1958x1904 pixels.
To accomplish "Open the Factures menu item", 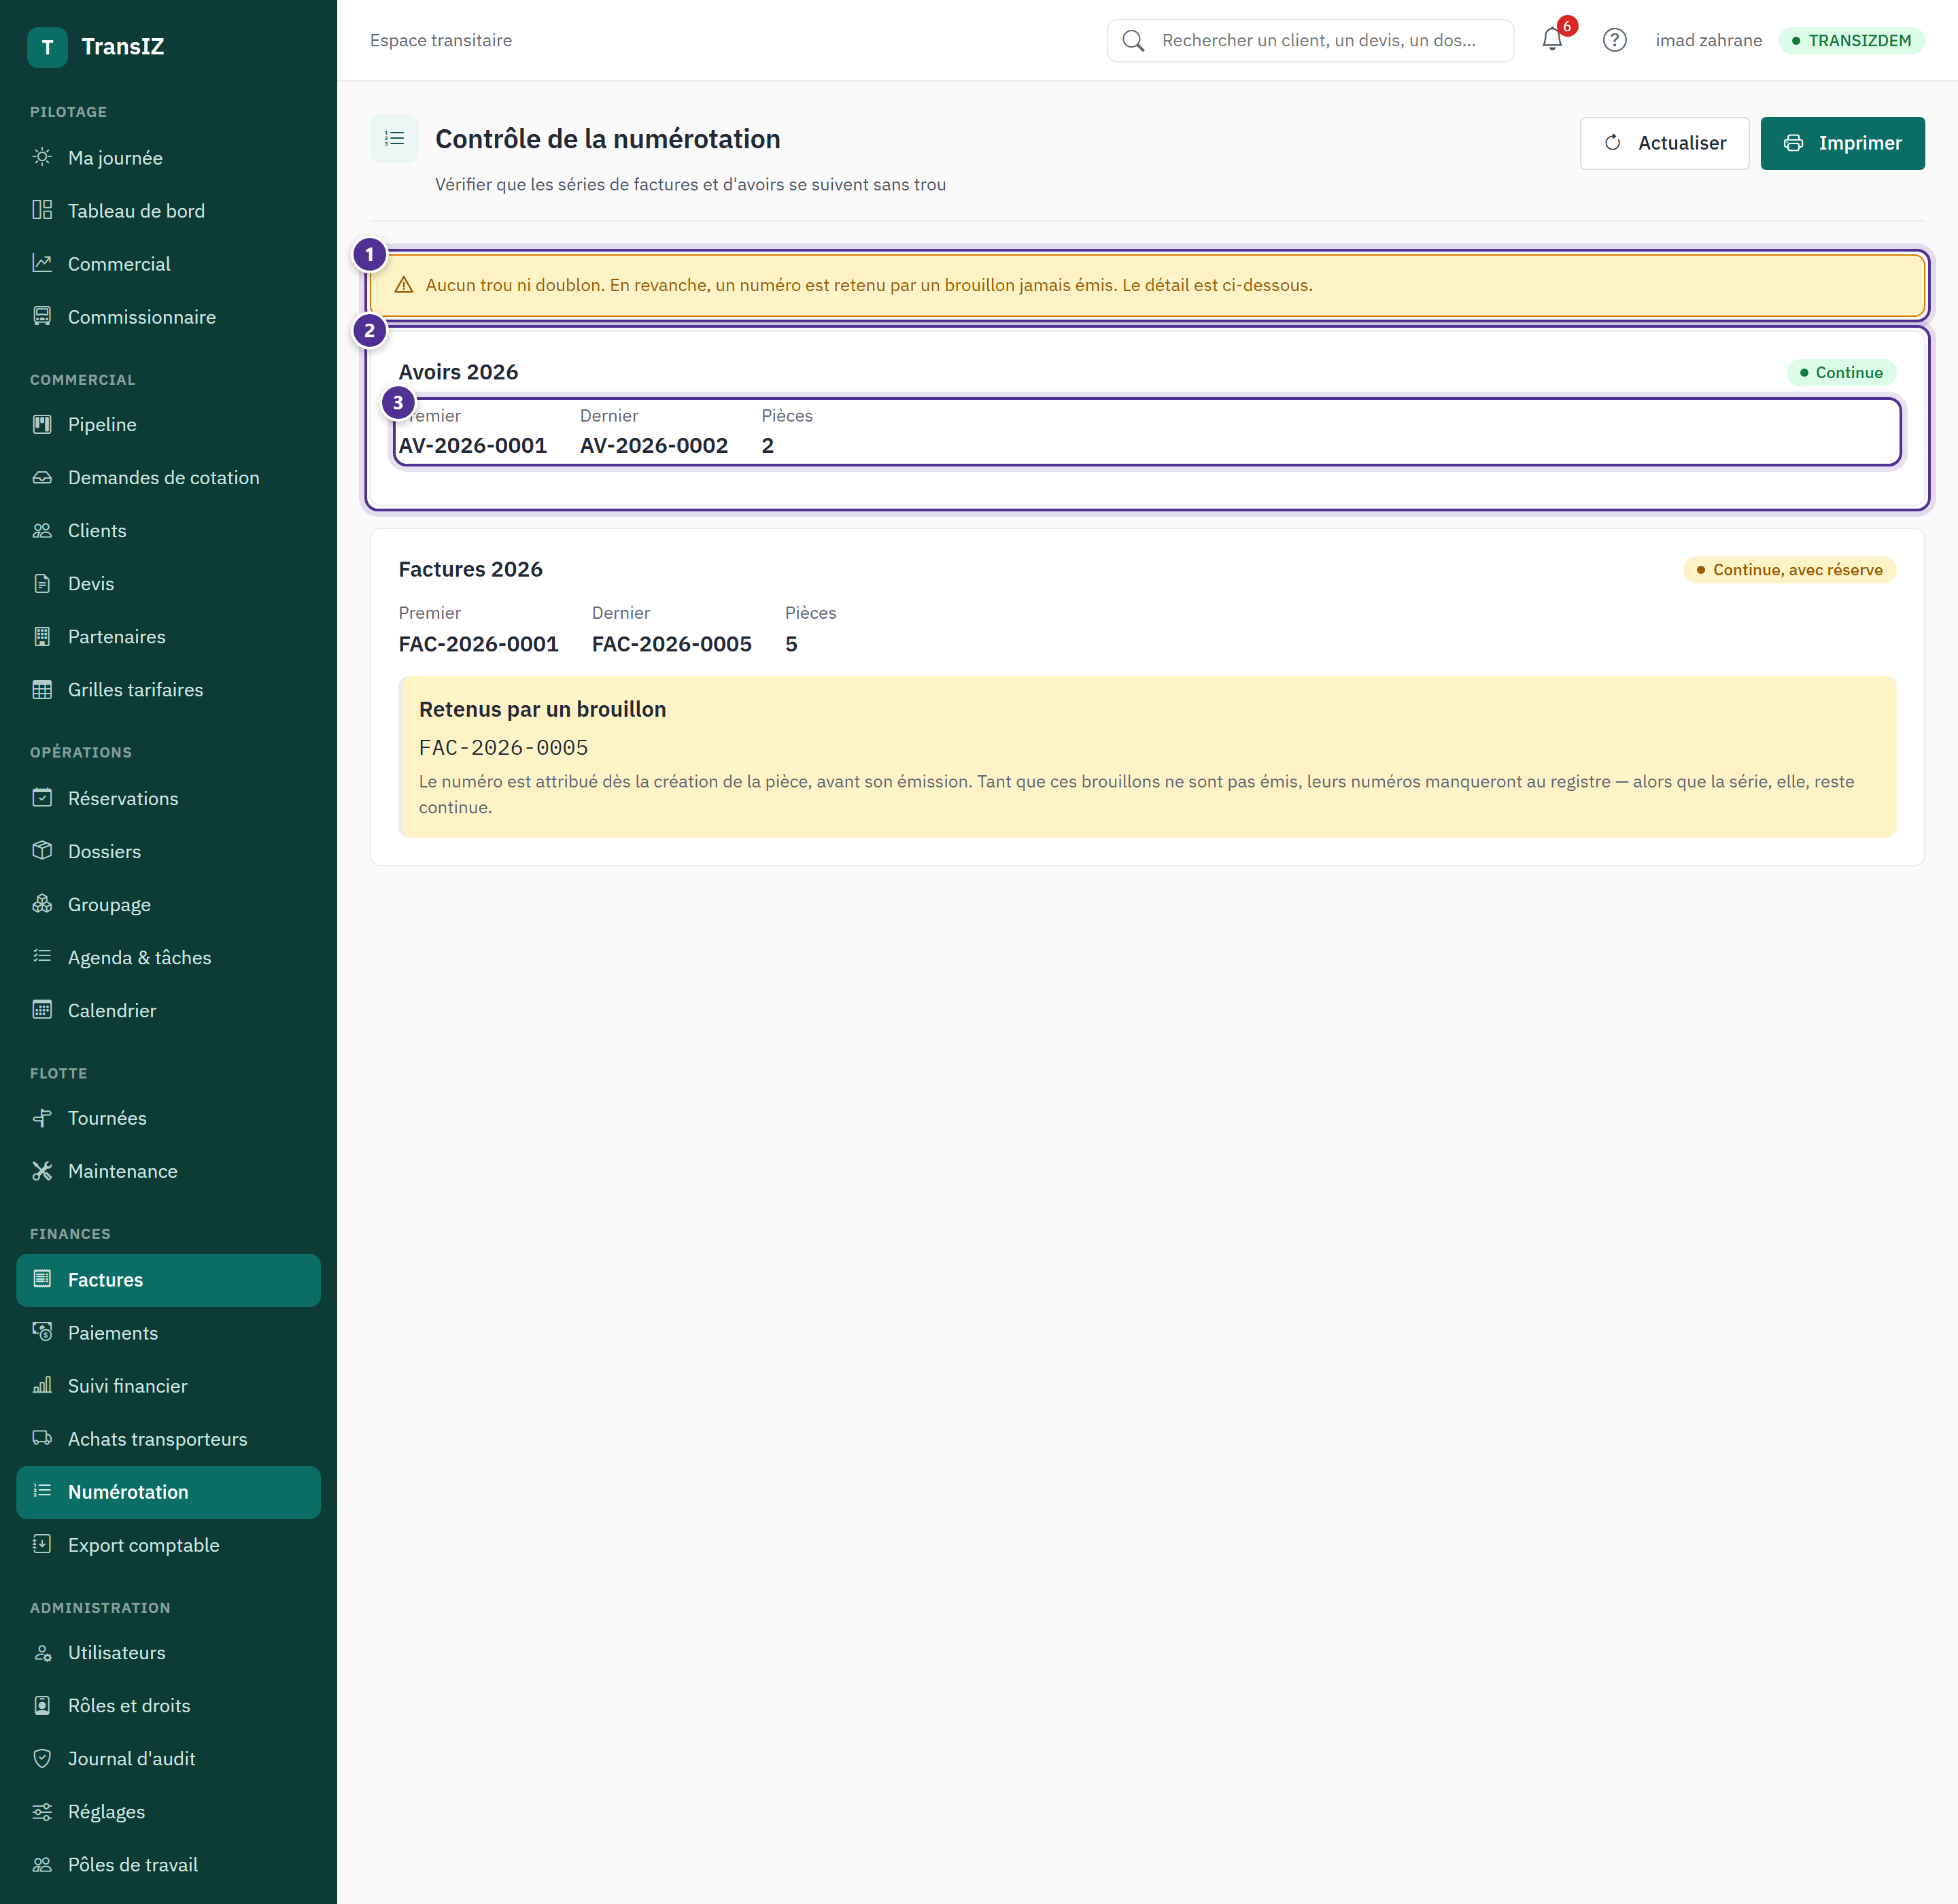I will coord(168,1280).
